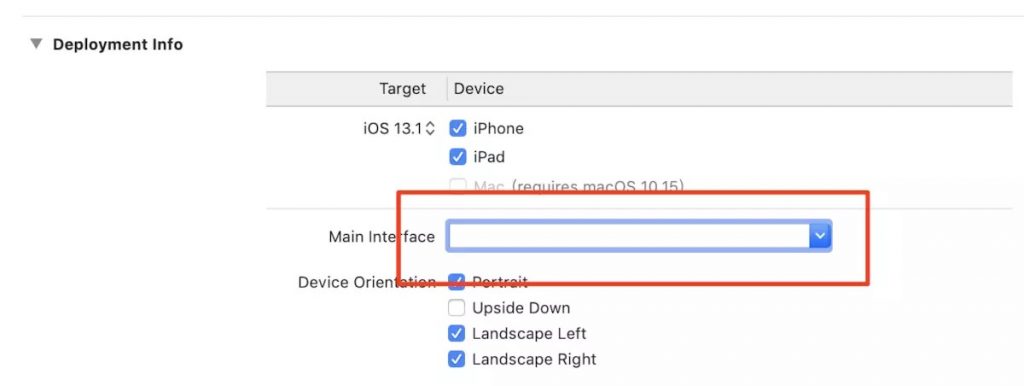Click the Device Orientation label
The width and height of the screenshot is (1024, 386).
pyautogui.click(x=367, y=282)
